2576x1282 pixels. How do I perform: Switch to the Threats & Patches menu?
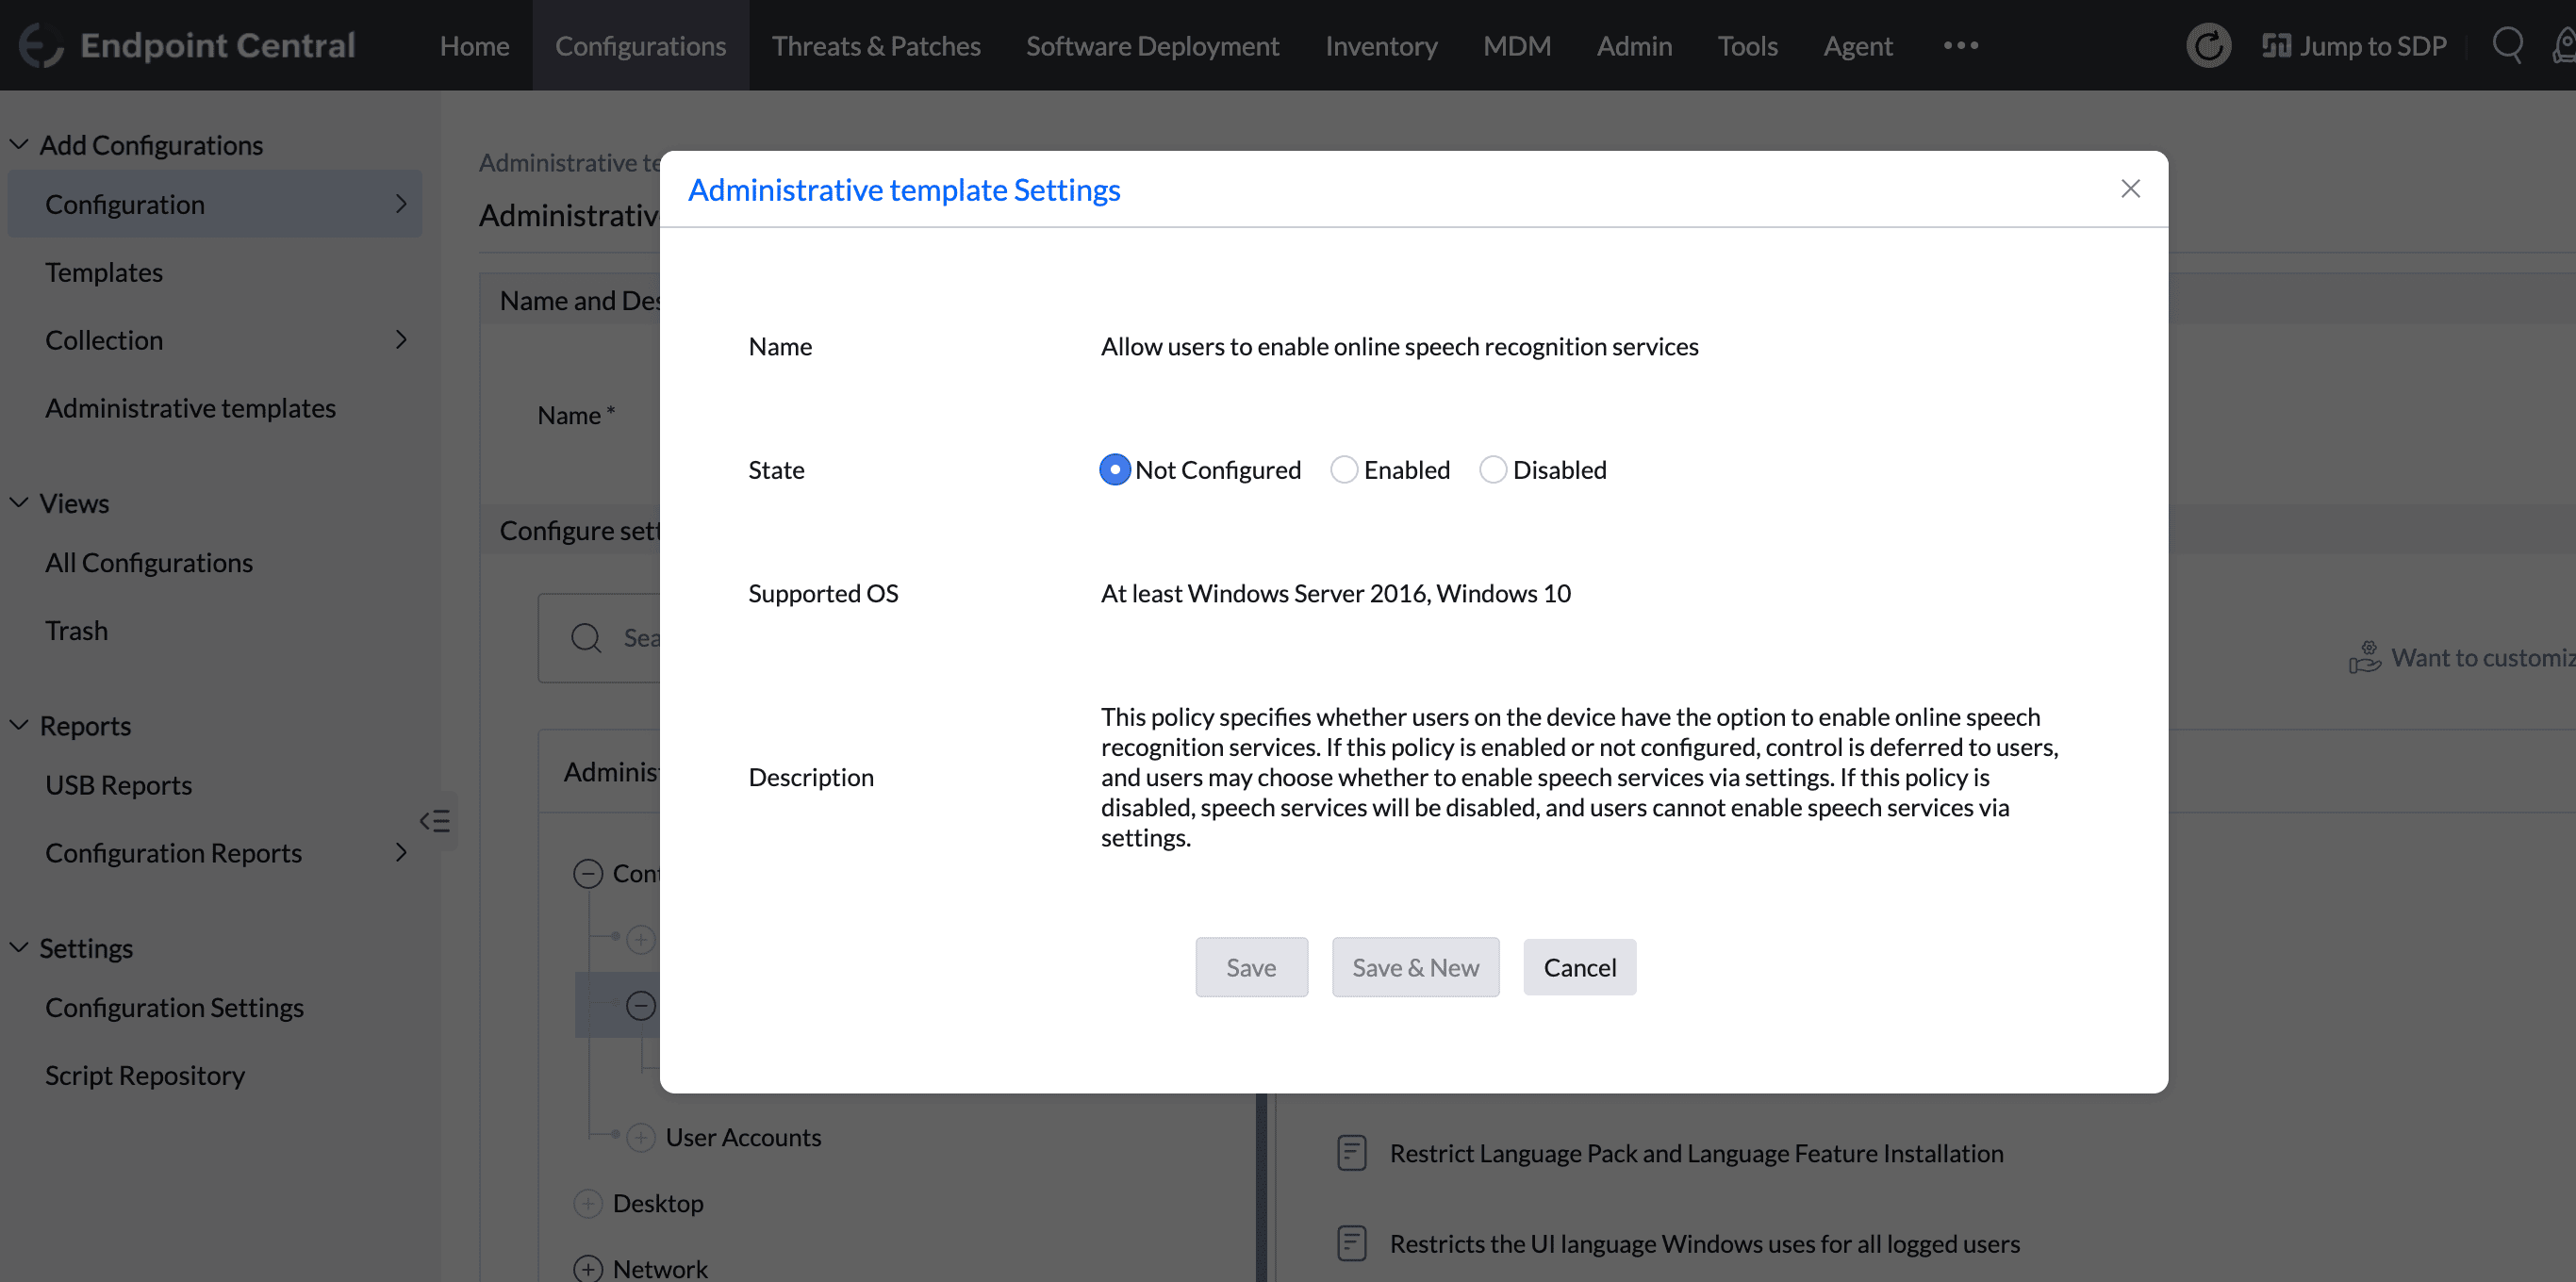876,45
